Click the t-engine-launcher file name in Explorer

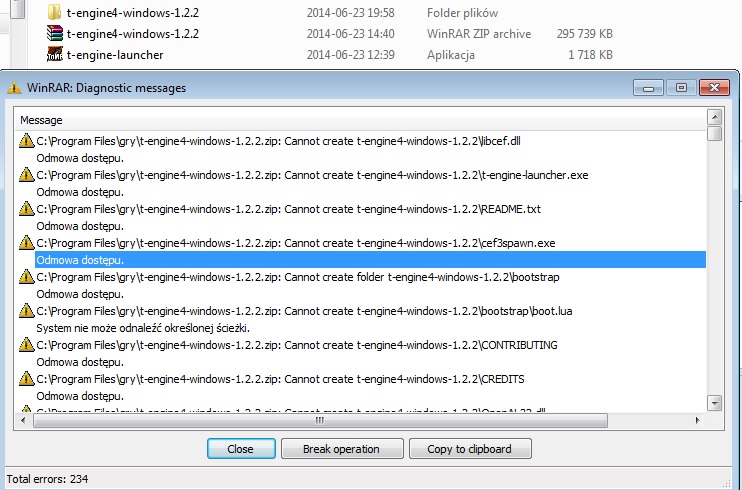pyautogui.click(x=115, y=55)
